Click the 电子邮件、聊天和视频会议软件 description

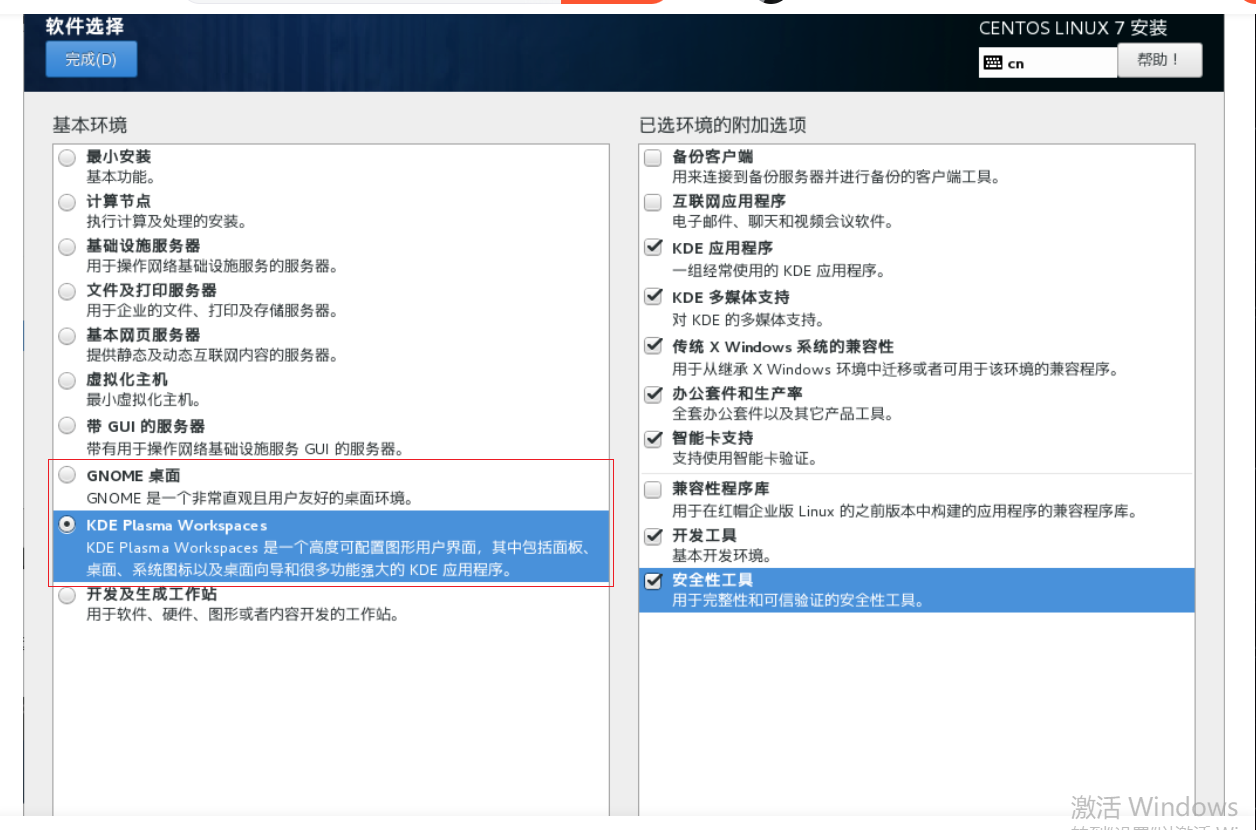(783, 221)
